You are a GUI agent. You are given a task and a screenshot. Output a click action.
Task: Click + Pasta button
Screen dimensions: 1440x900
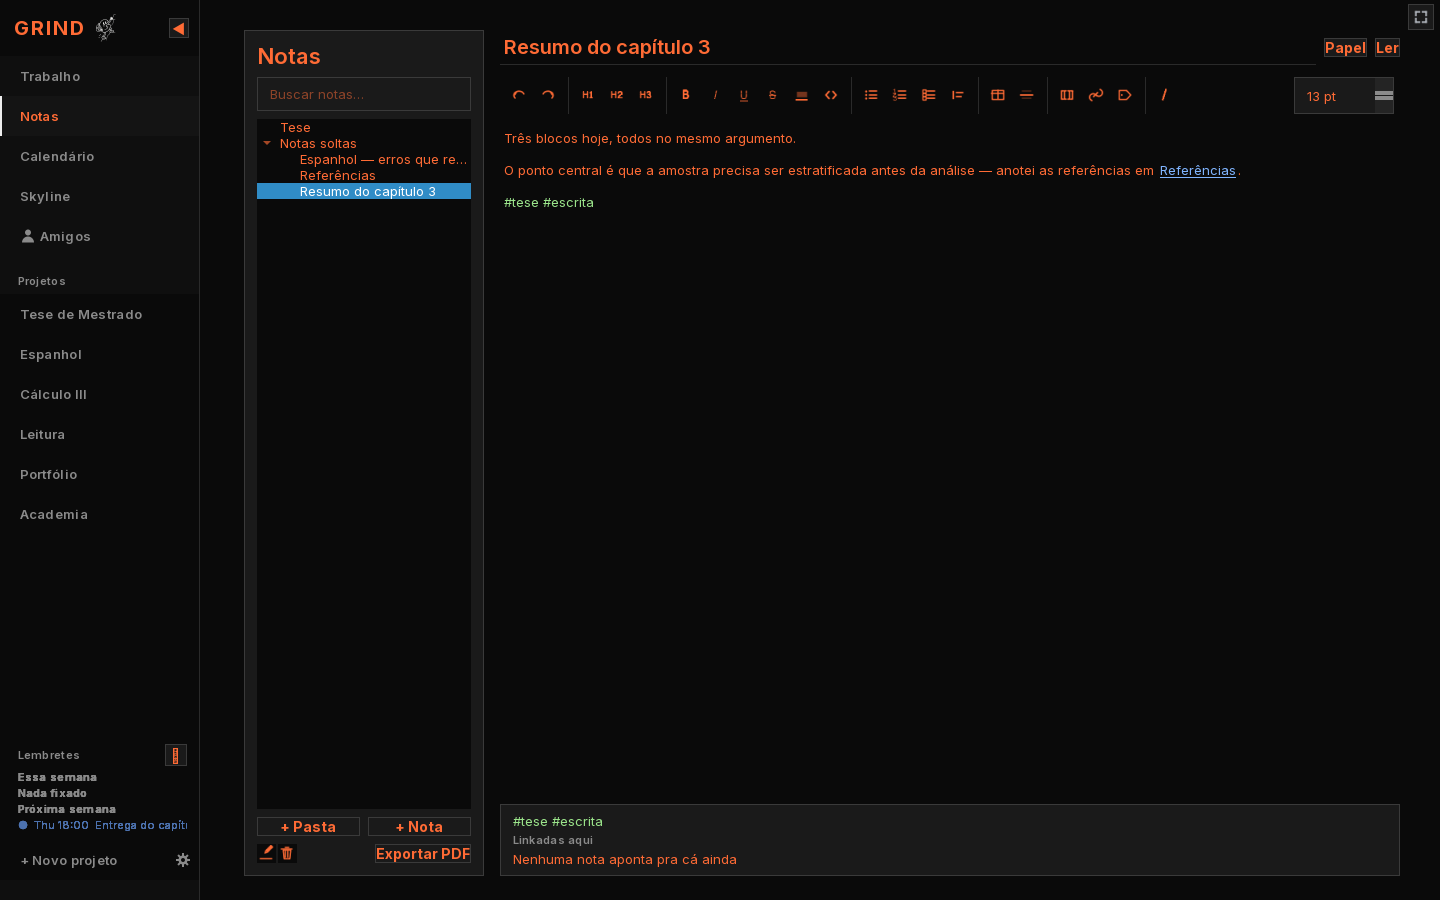click(x=308, y=826)
